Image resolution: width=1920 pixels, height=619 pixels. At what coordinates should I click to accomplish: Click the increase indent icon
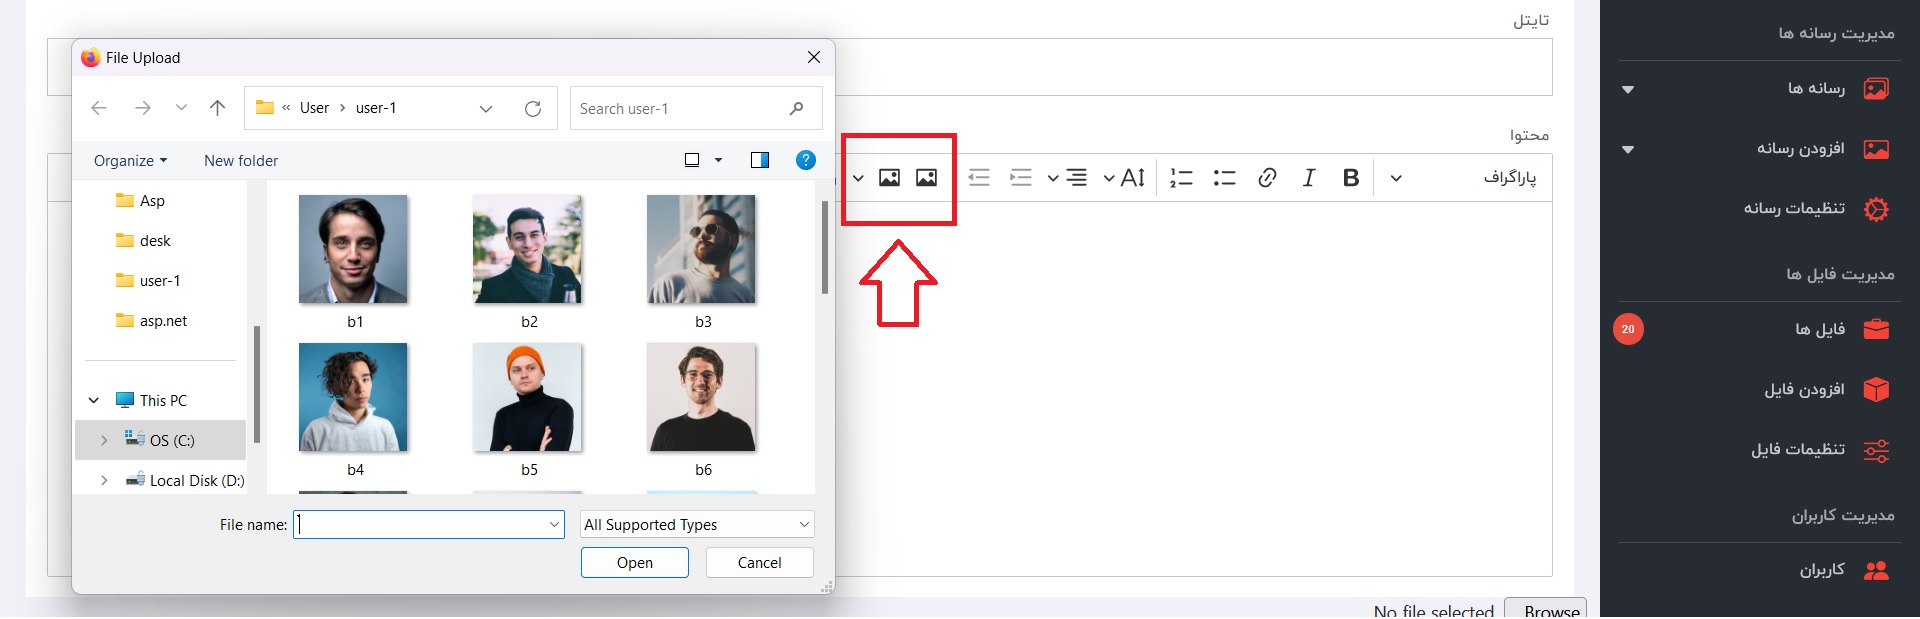coord(1020,178)
